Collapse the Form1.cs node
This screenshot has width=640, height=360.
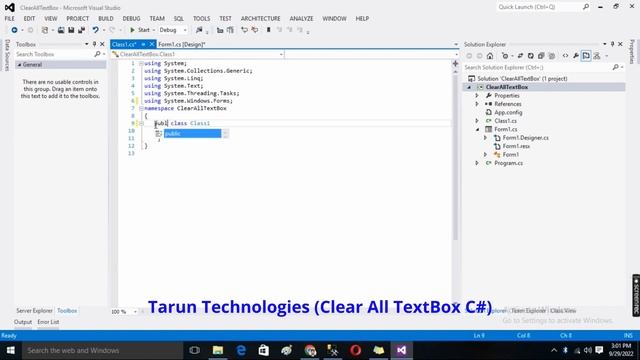[x=478, y=129]
